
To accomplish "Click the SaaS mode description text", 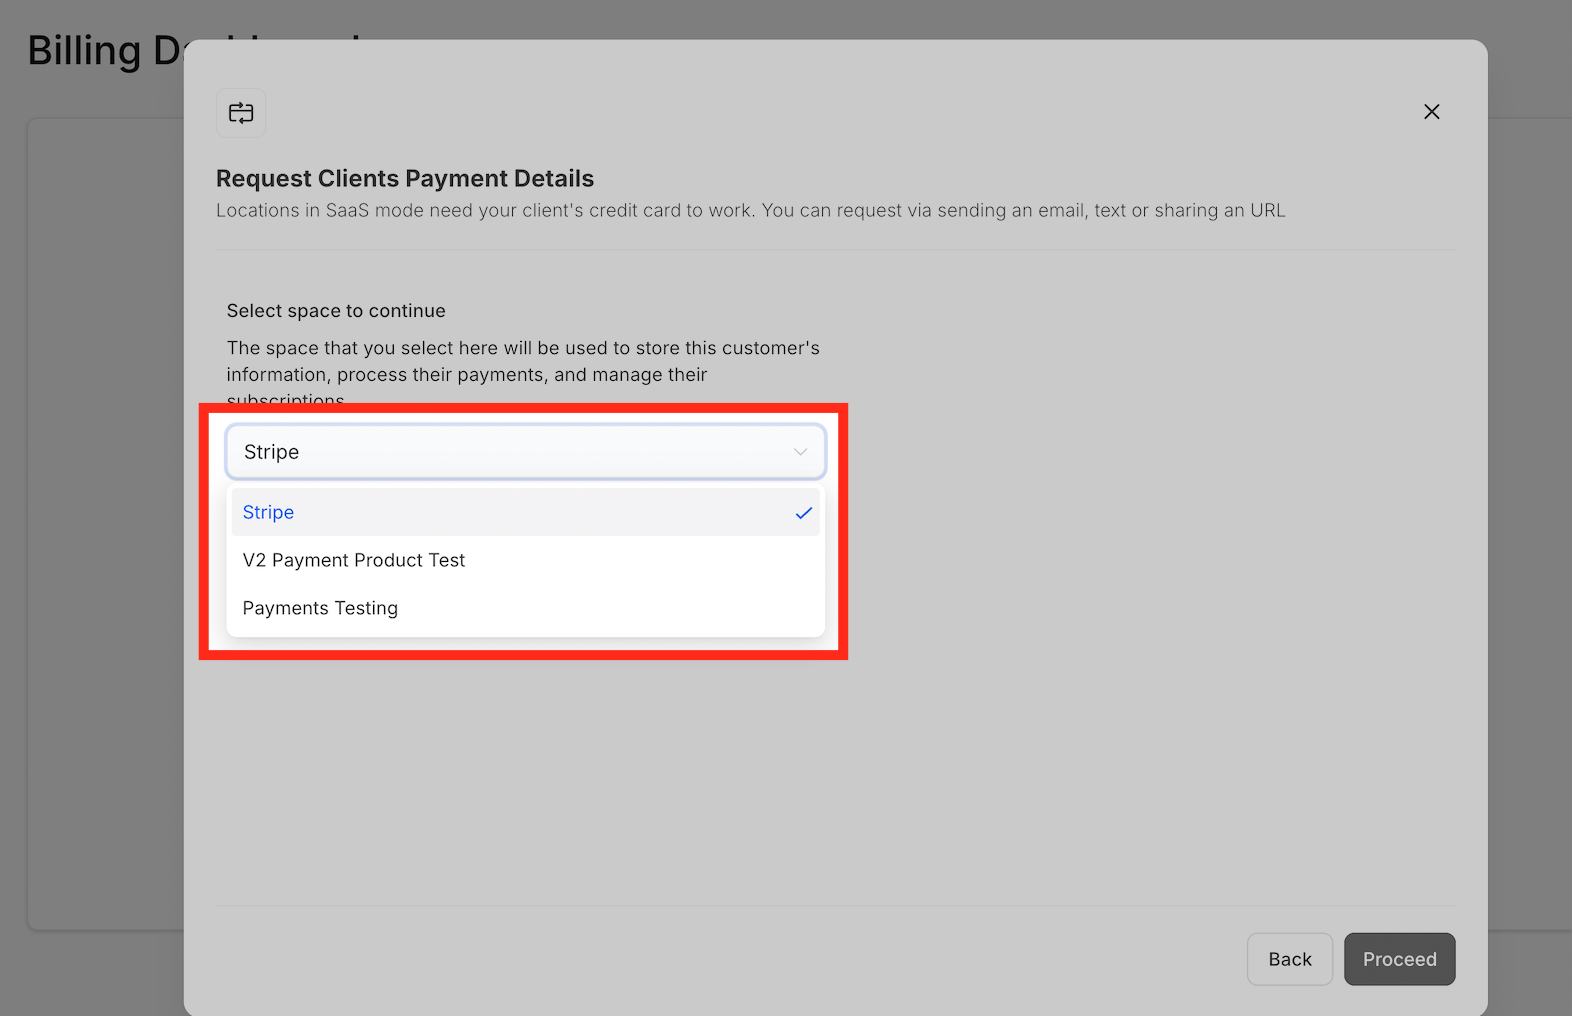I will pyautogui.click(x=750, y=210).
